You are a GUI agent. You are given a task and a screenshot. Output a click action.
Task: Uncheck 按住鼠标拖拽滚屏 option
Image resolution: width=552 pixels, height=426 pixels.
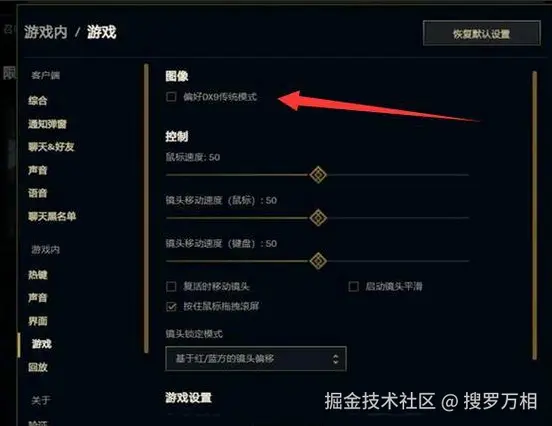click(171, 306)
